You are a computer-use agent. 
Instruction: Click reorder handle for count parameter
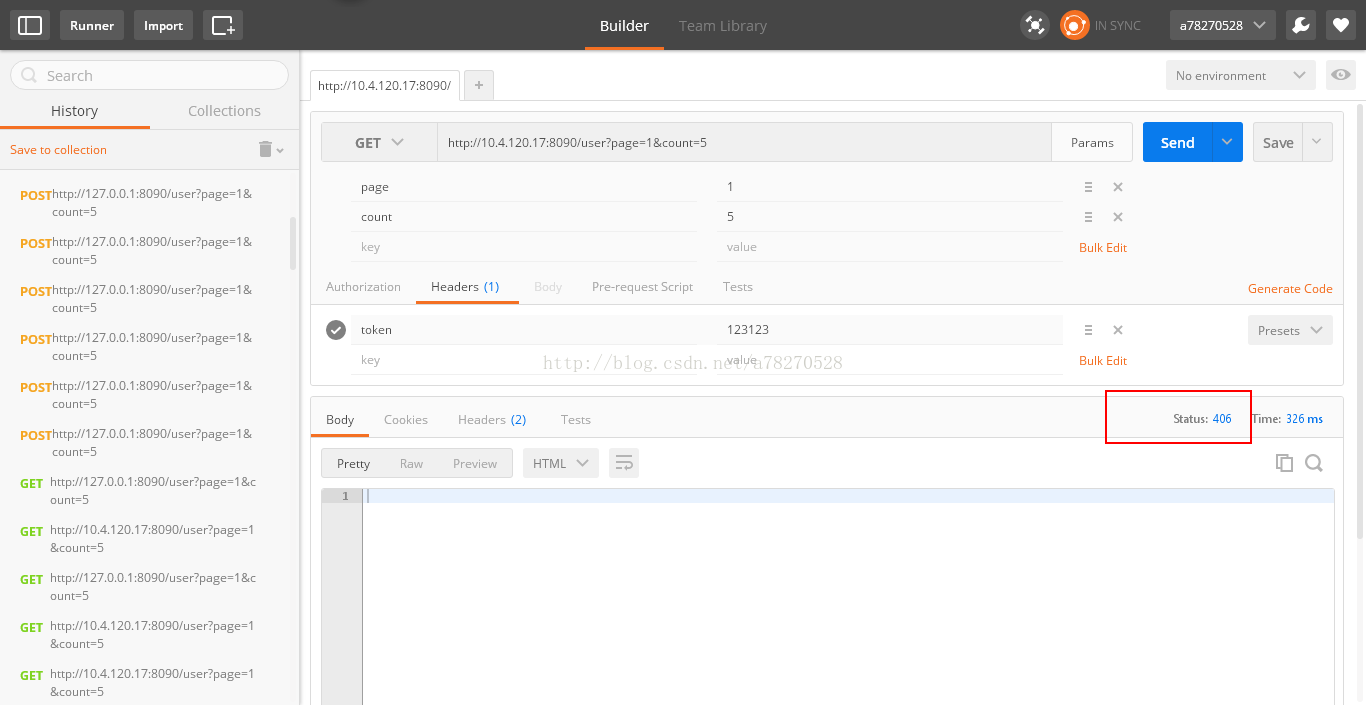pos(1088,217)
